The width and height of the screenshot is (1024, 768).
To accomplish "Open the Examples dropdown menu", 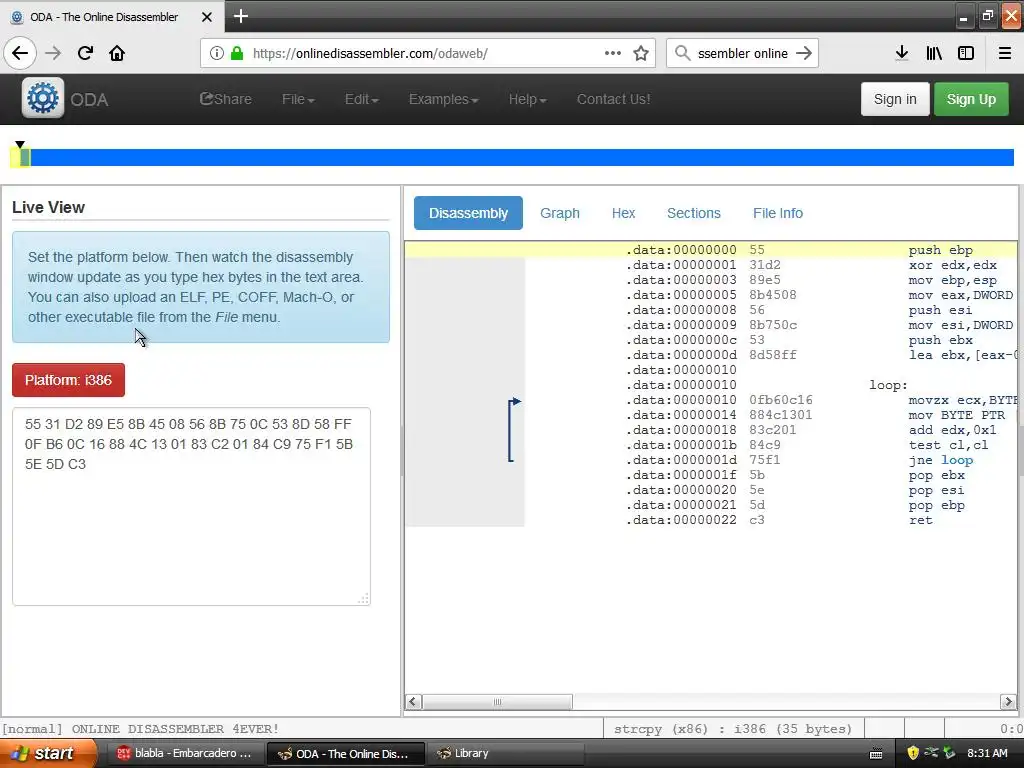I will tap(443, 99).
